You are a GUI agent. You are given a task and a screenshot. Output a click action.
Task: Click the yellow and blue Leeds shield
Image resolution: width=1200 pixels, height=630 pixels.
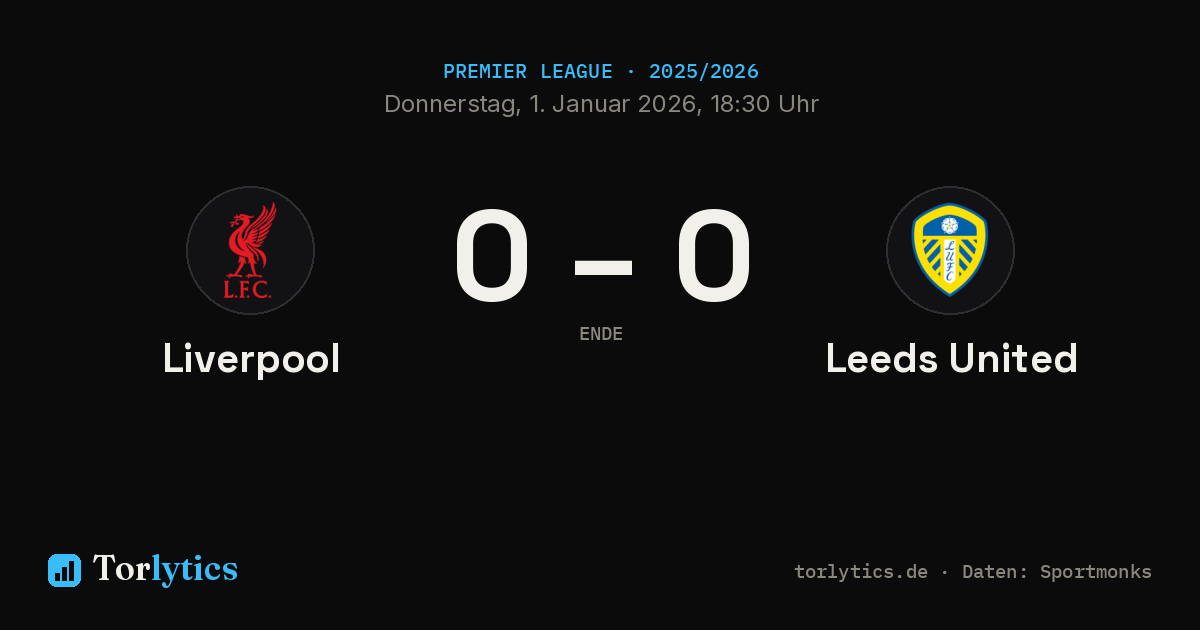click(950, 250)
